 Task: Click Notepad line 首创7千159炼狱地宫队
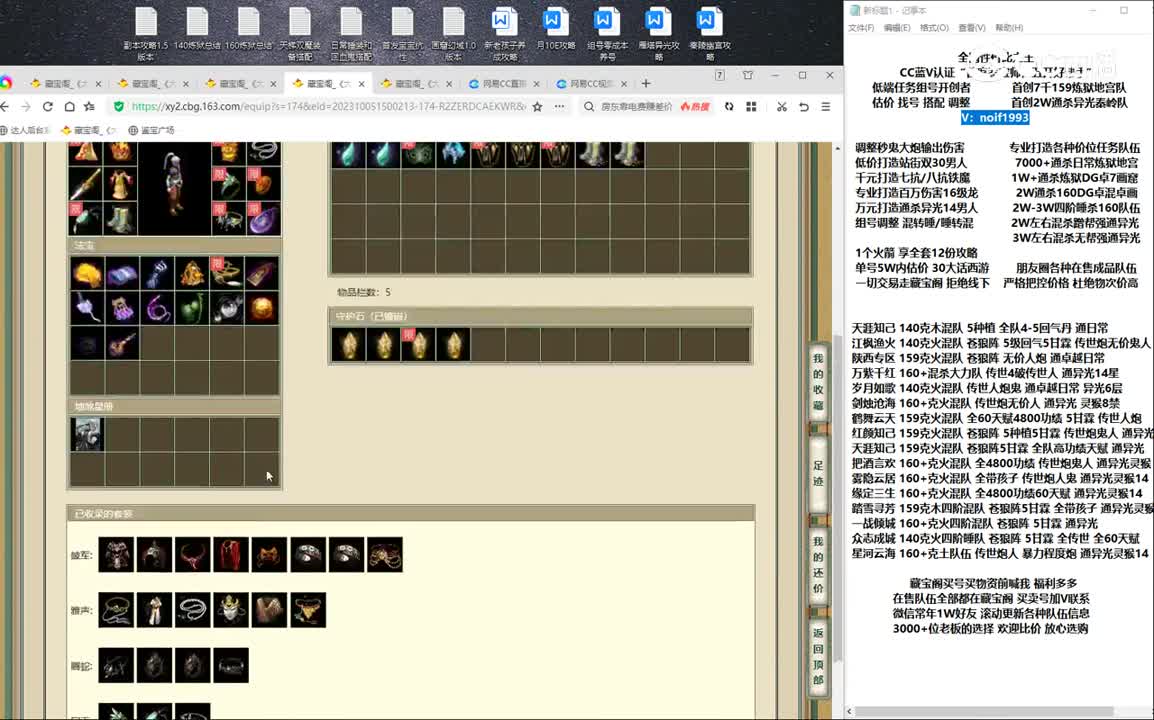pyautogui.click(x=1069, y=88)
